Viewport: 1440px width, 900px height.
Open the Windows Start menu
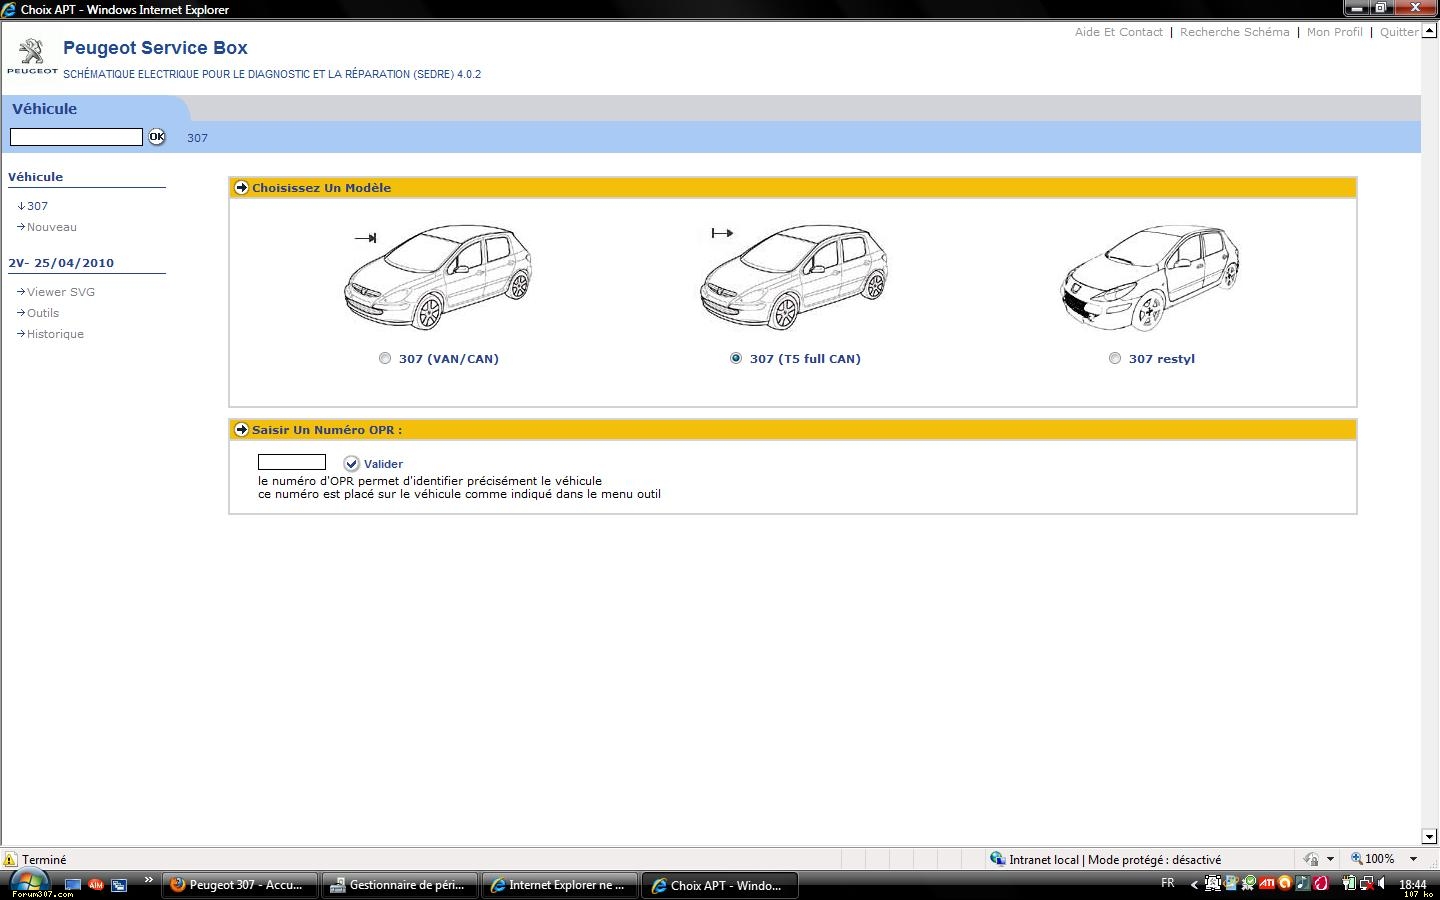(x=28, y=884)
